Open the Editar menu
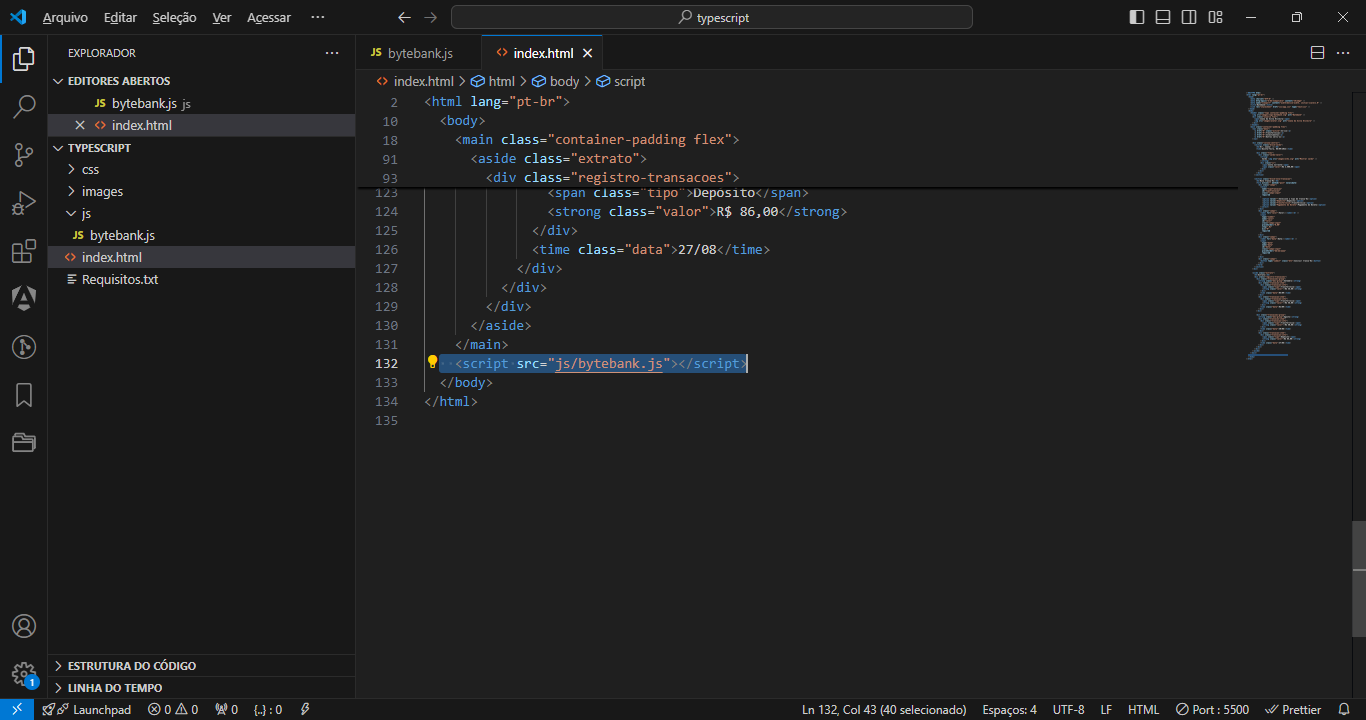 pos(120,17)
